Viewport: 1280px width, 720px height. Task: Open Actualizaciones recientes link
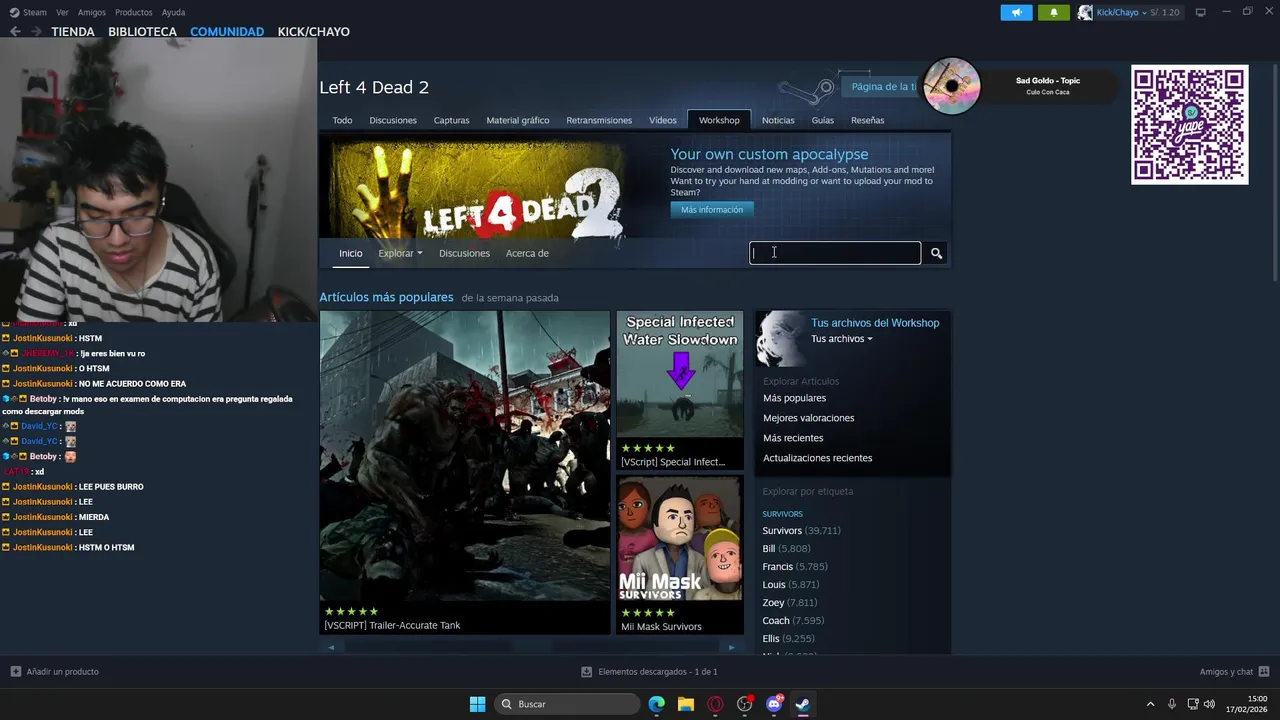tap(817, 458)
